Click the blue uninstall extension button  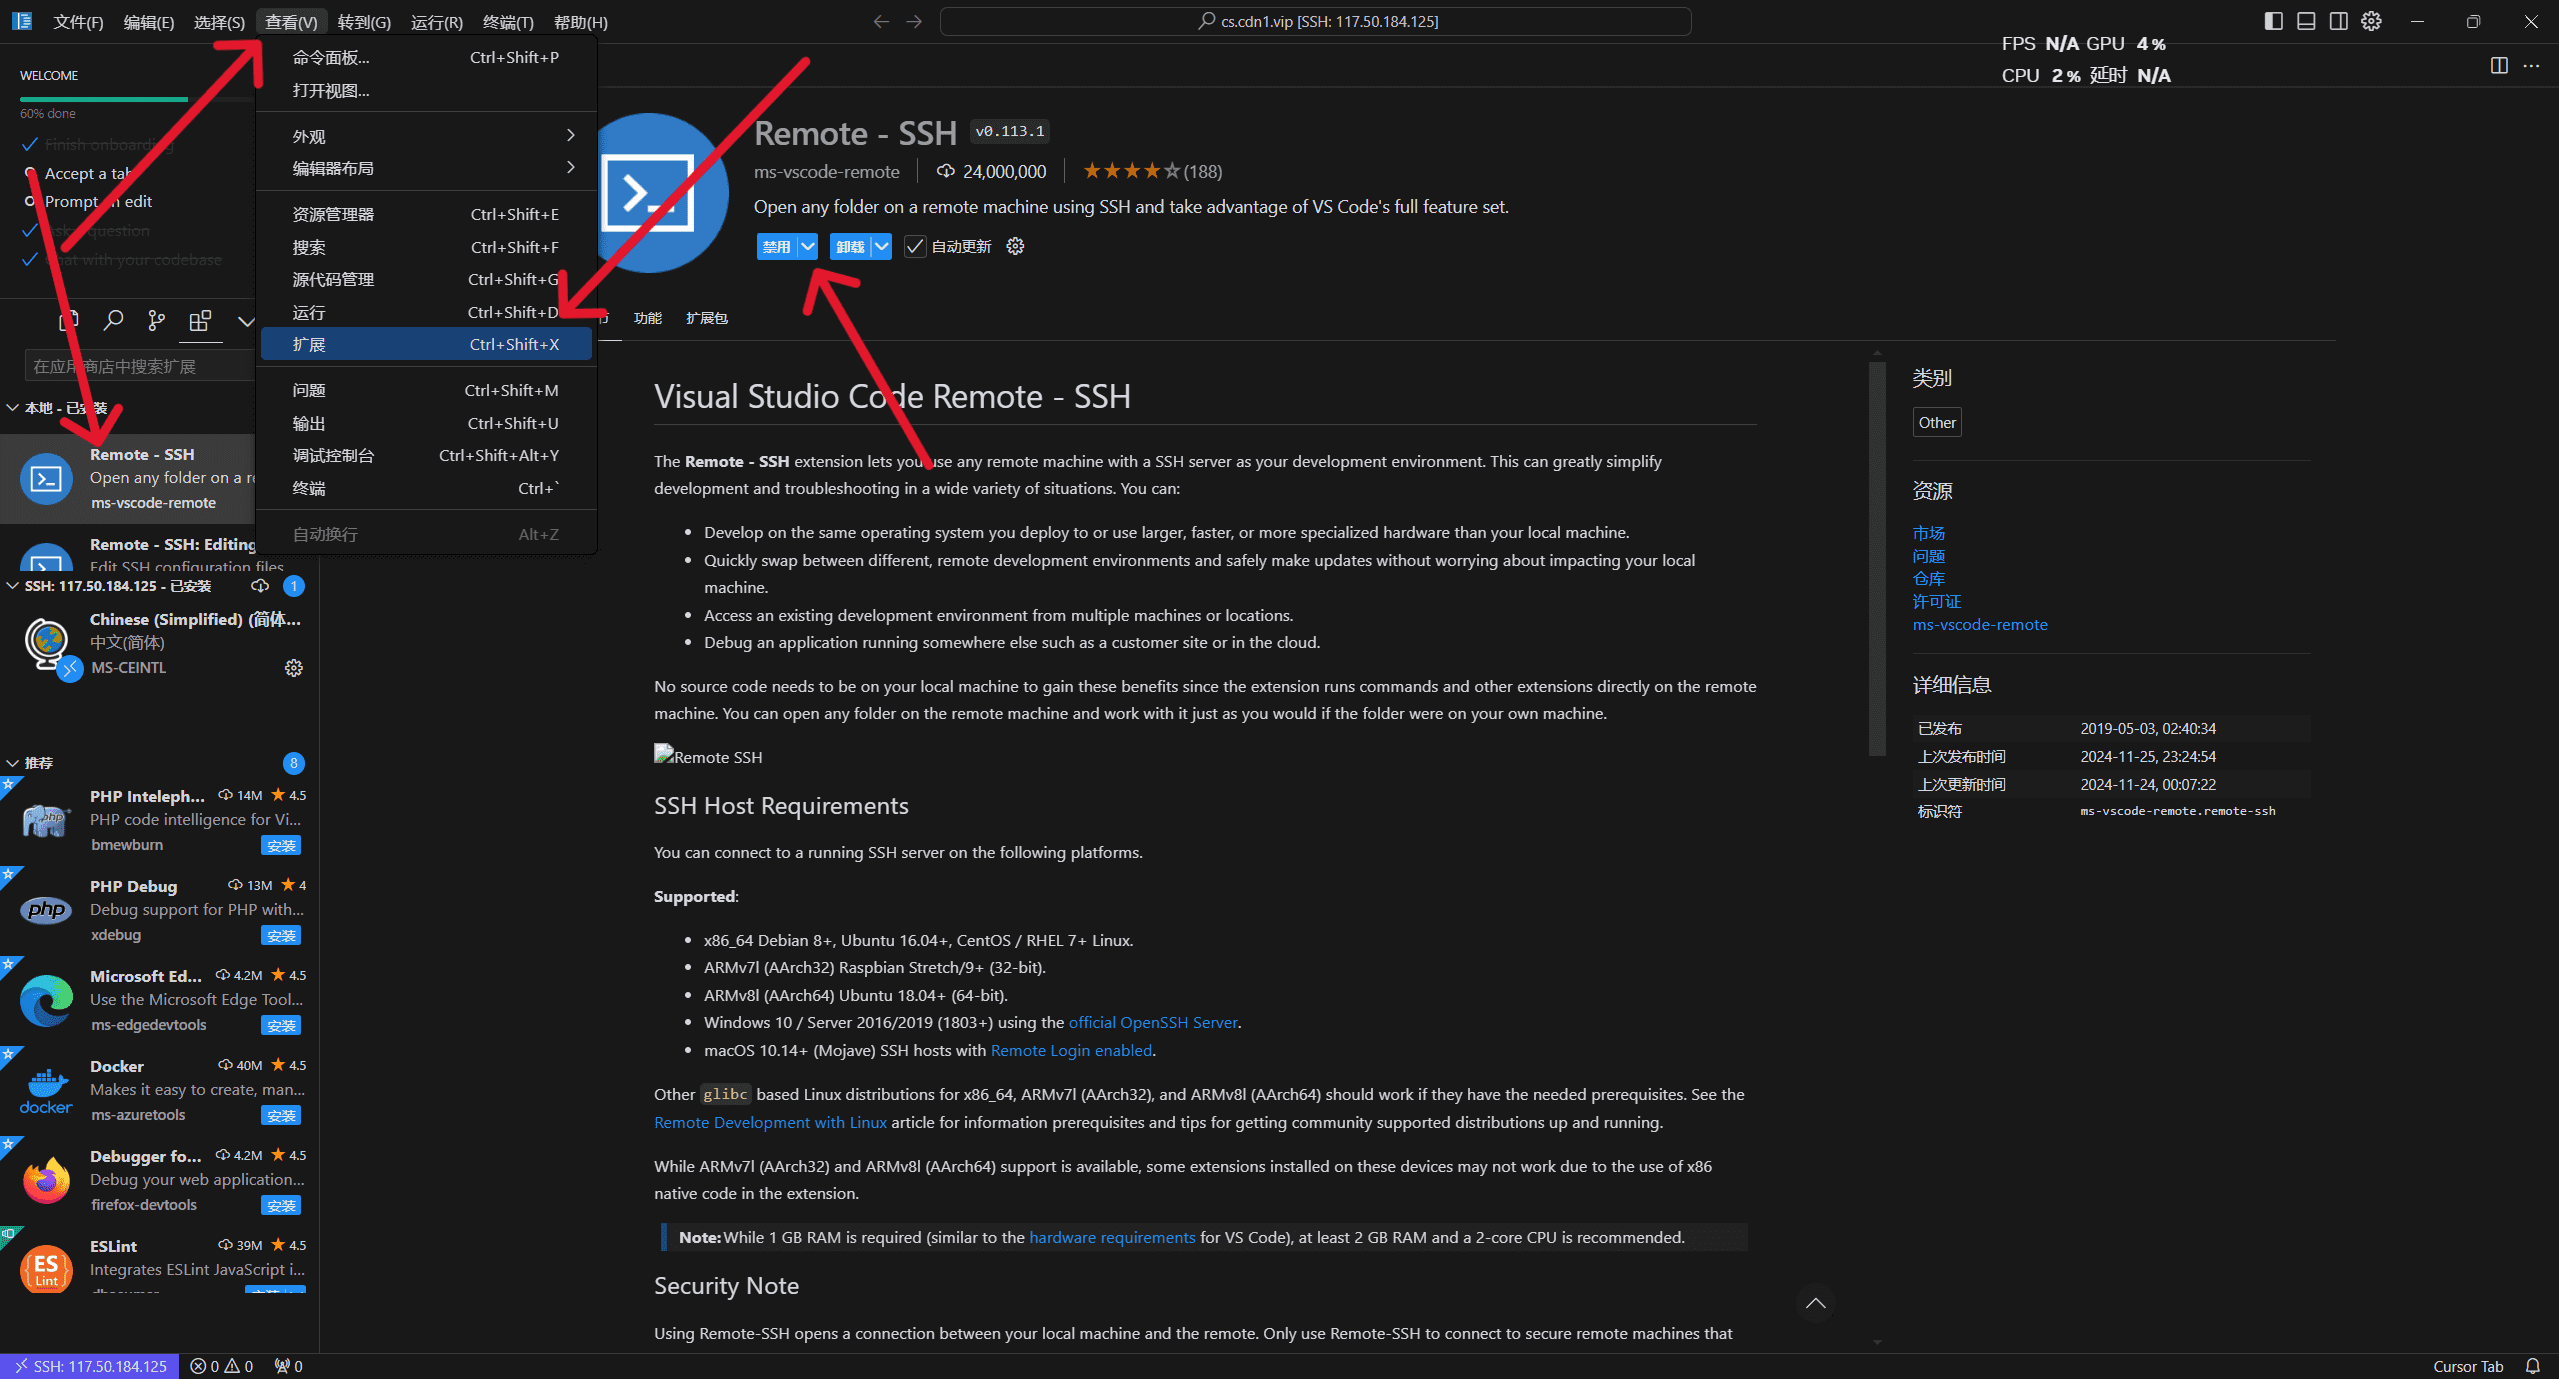click(x=850, y=246)
